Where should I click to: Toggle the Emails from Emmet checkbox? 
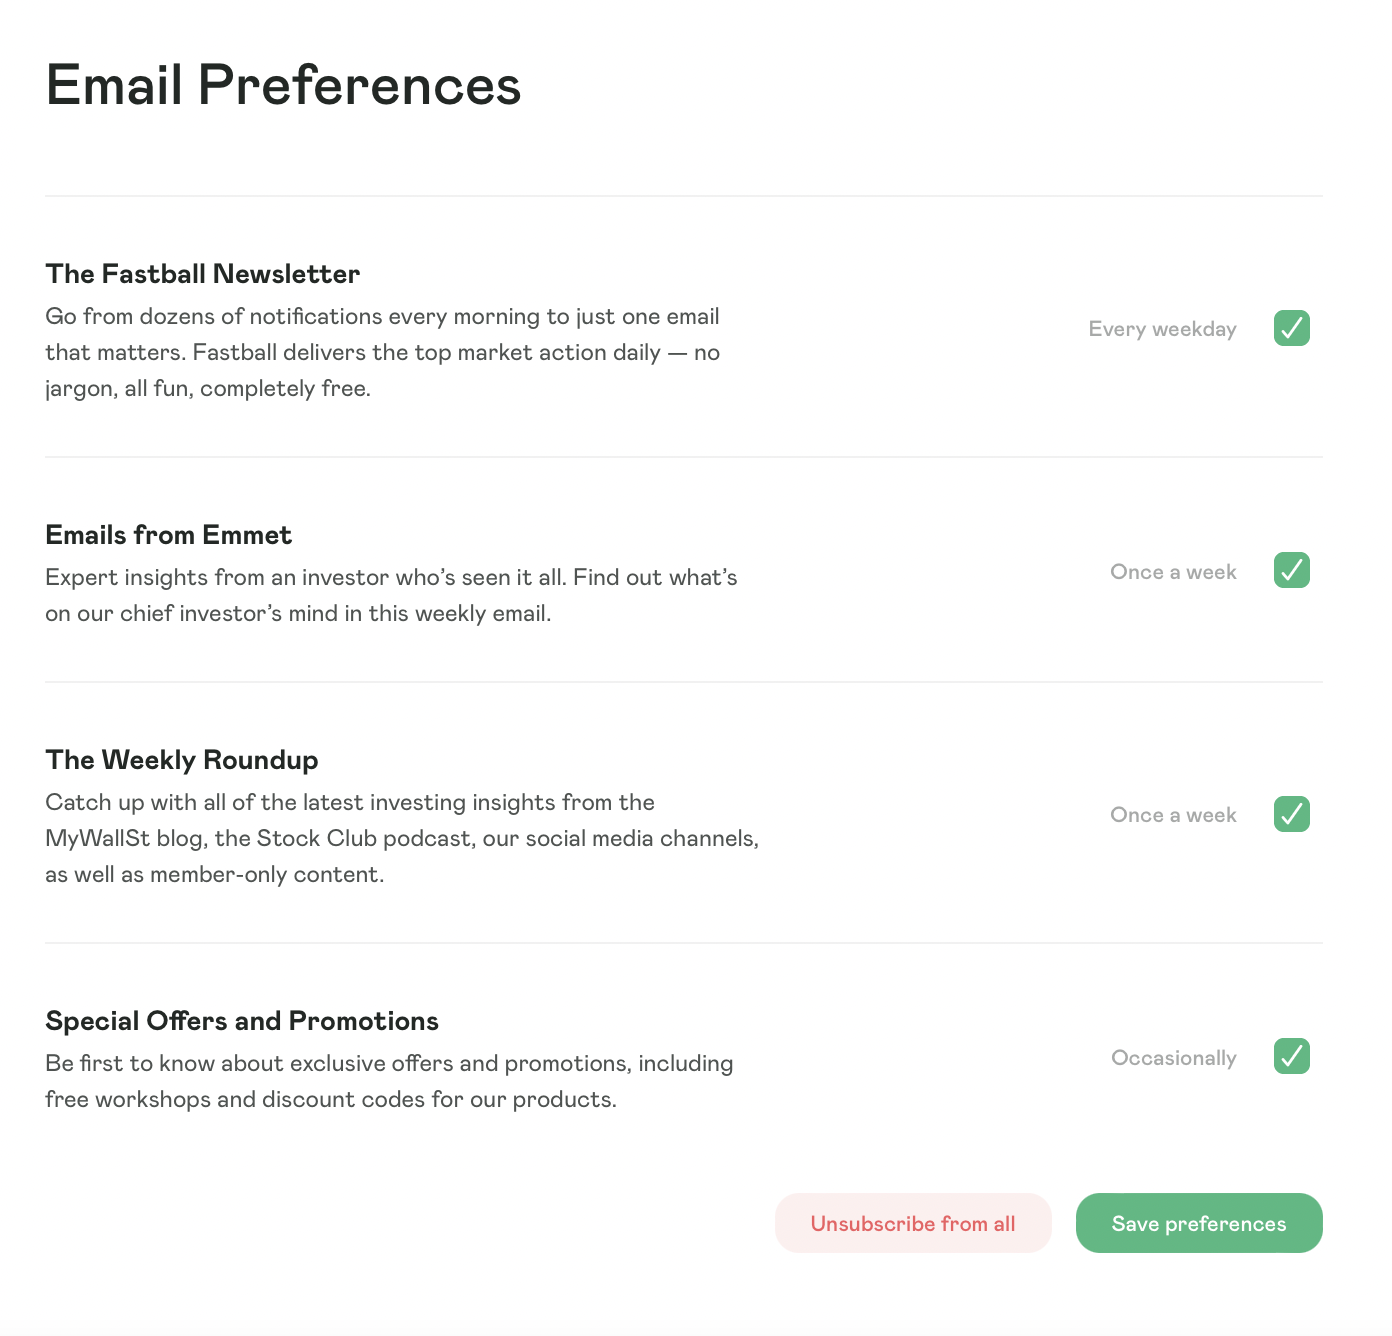(1291, 571)
